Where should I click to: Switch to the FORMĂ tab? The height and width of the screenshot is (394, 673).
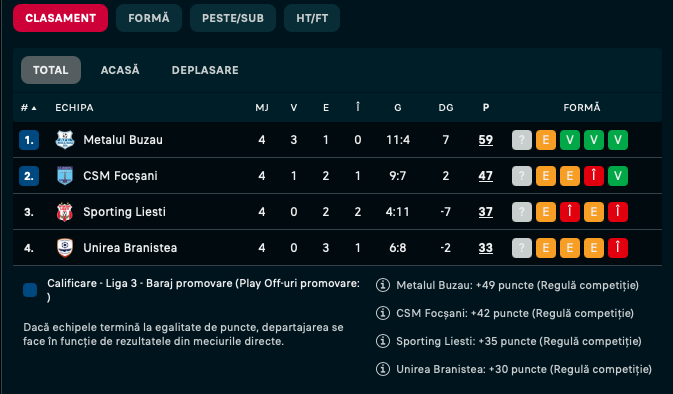149,18
